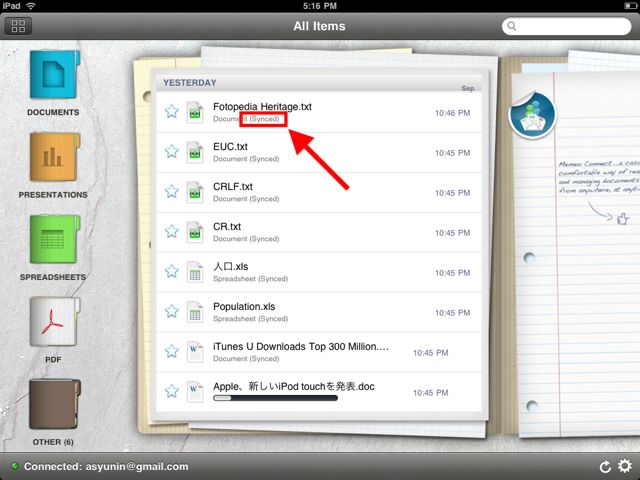640x480 pixels.
Task: Star the iTunes U Downloads document
Action: (172, 351)
